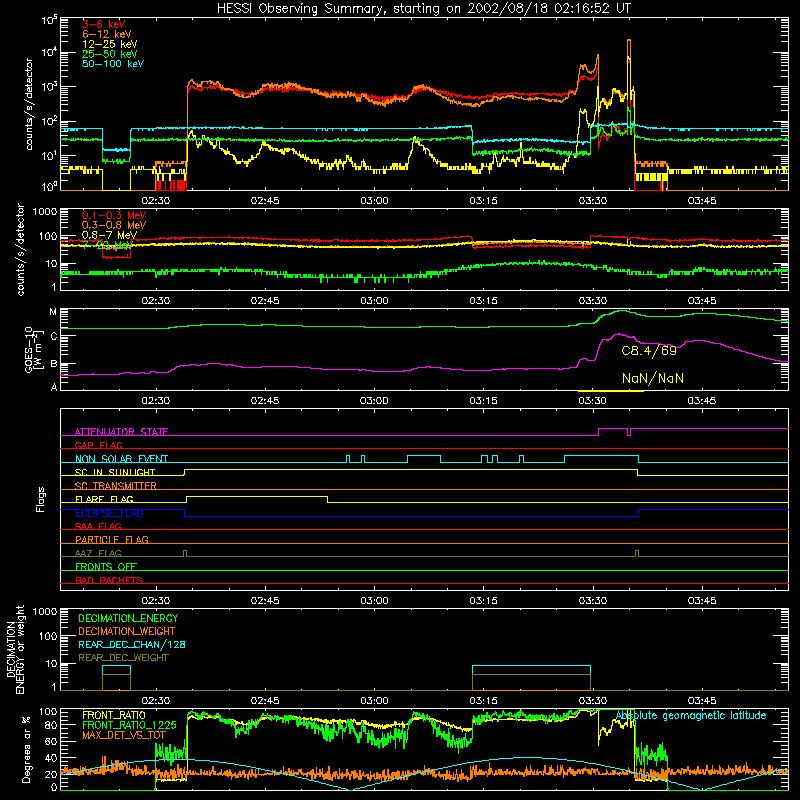The height and width of the screenshot is (800, 800).
Task: Click the "NaN/NaN" annotation in GOES panel
Action: click(x=653, y=379)
